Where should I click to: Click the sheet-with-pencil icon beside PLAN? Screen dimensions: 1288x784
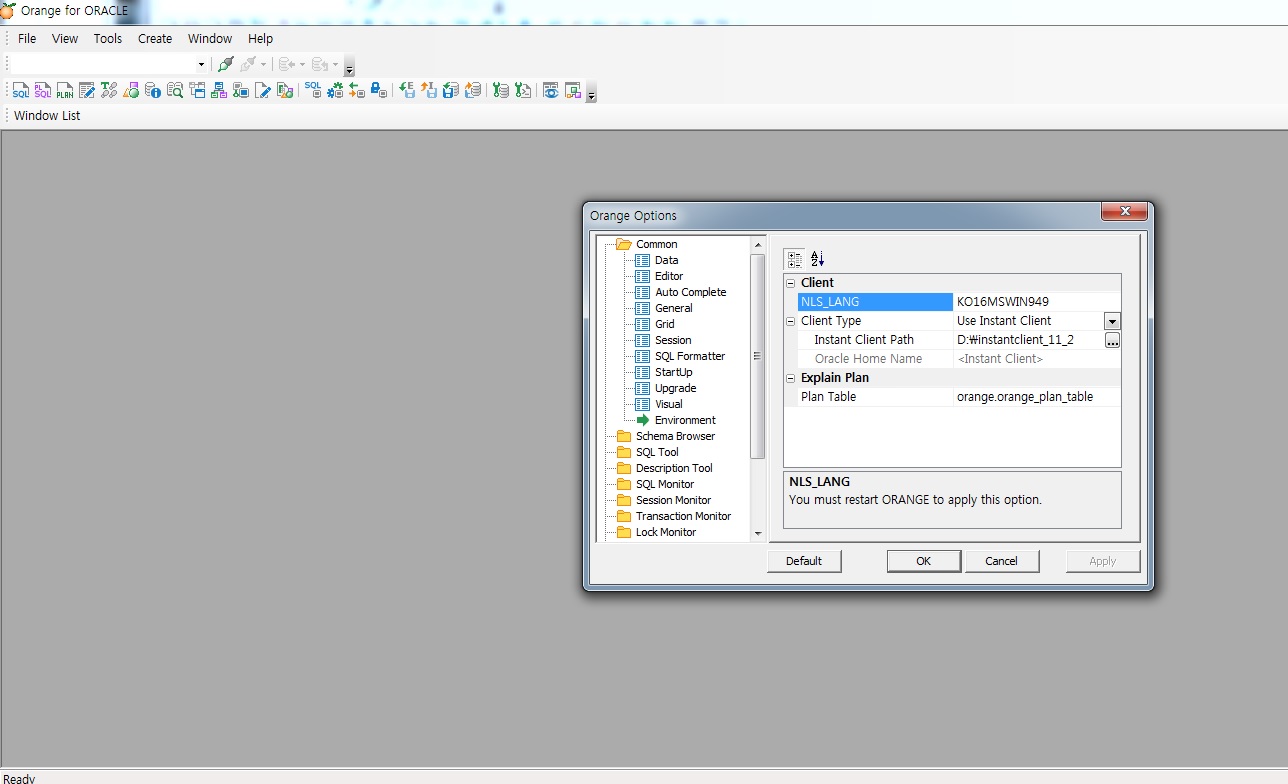[87, 90]
